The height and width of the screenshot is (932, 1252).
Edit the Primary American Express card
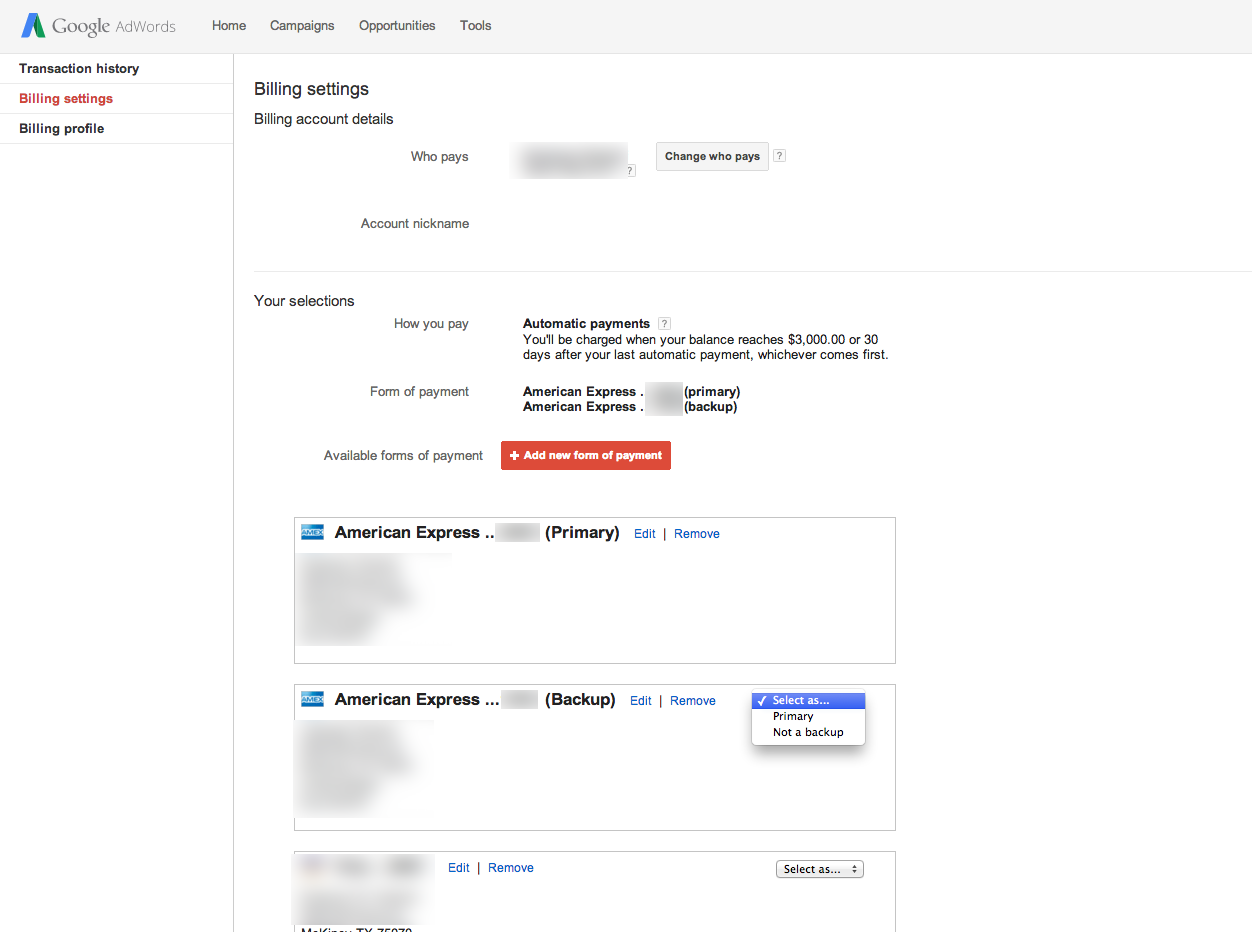[645, 534]
